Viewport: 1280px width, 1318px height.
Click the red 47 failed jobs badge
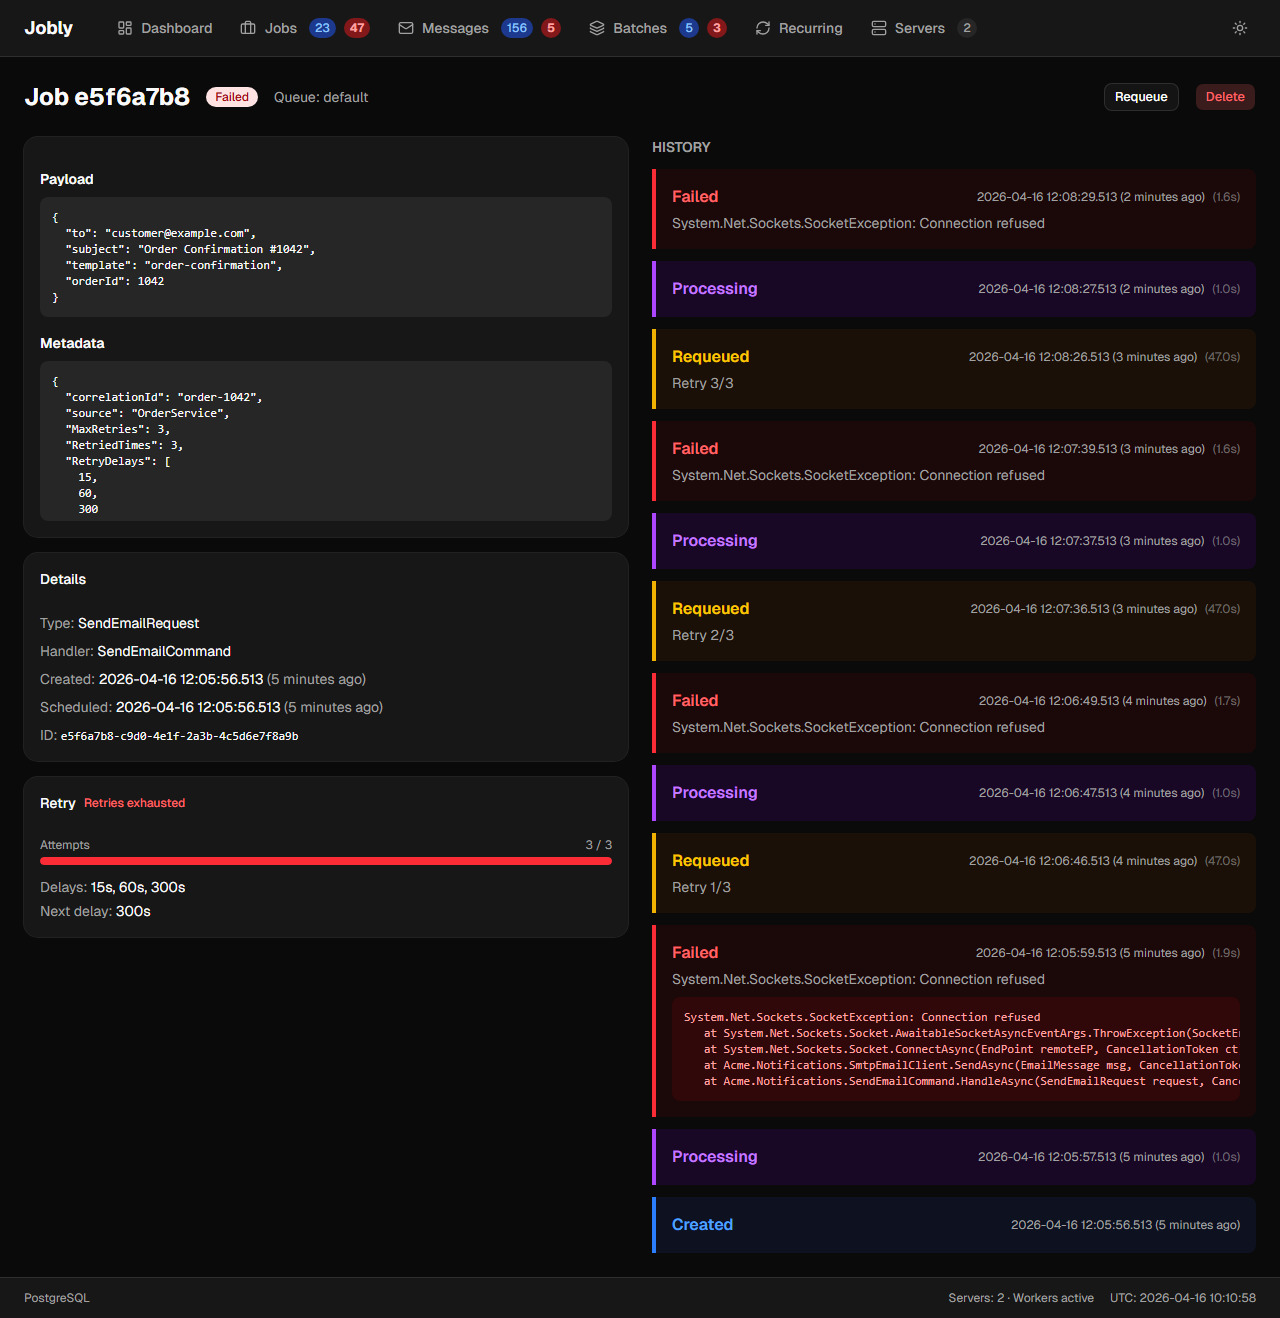357,28
